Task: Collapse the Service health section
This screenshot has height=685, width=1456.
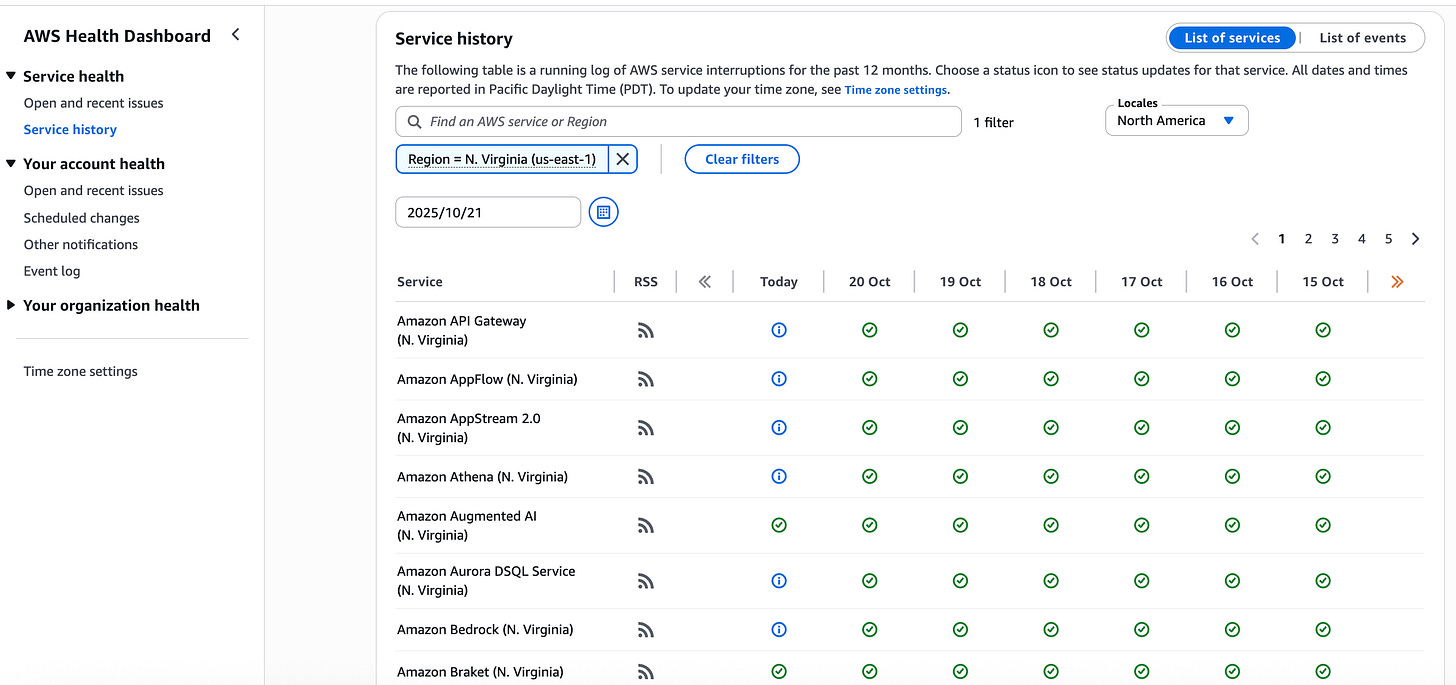Action: [x=11, y=76]
